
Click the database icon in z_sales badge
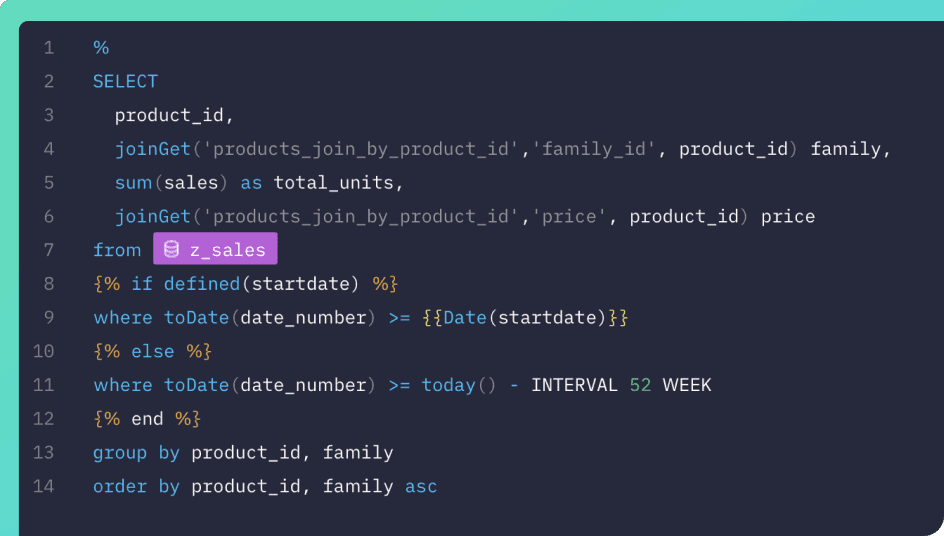click(x=171, y=250)
